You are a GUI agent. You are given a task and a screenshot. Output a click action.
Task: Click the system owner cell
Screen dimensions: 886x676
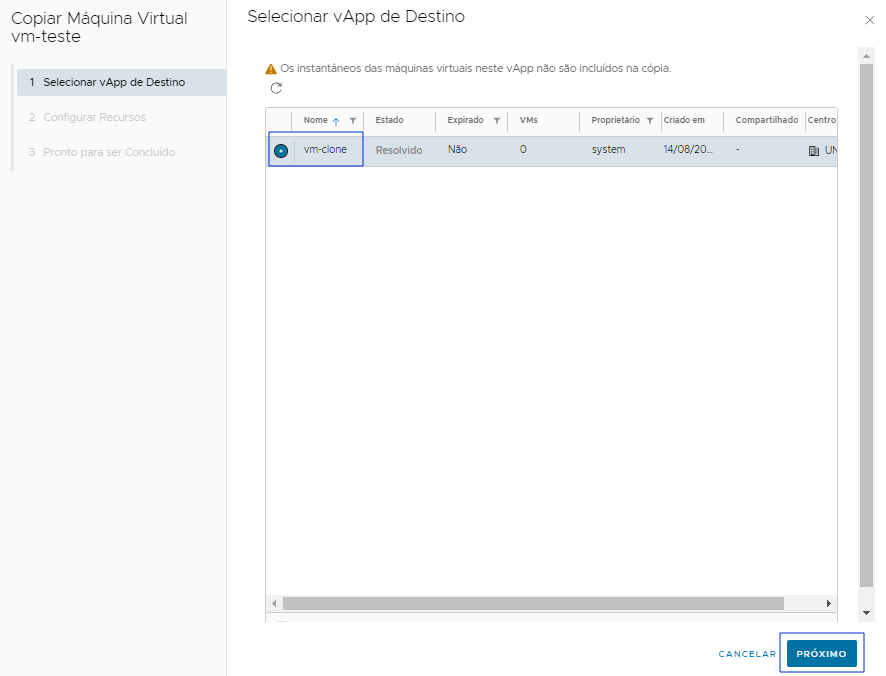(x=608, y=150)
